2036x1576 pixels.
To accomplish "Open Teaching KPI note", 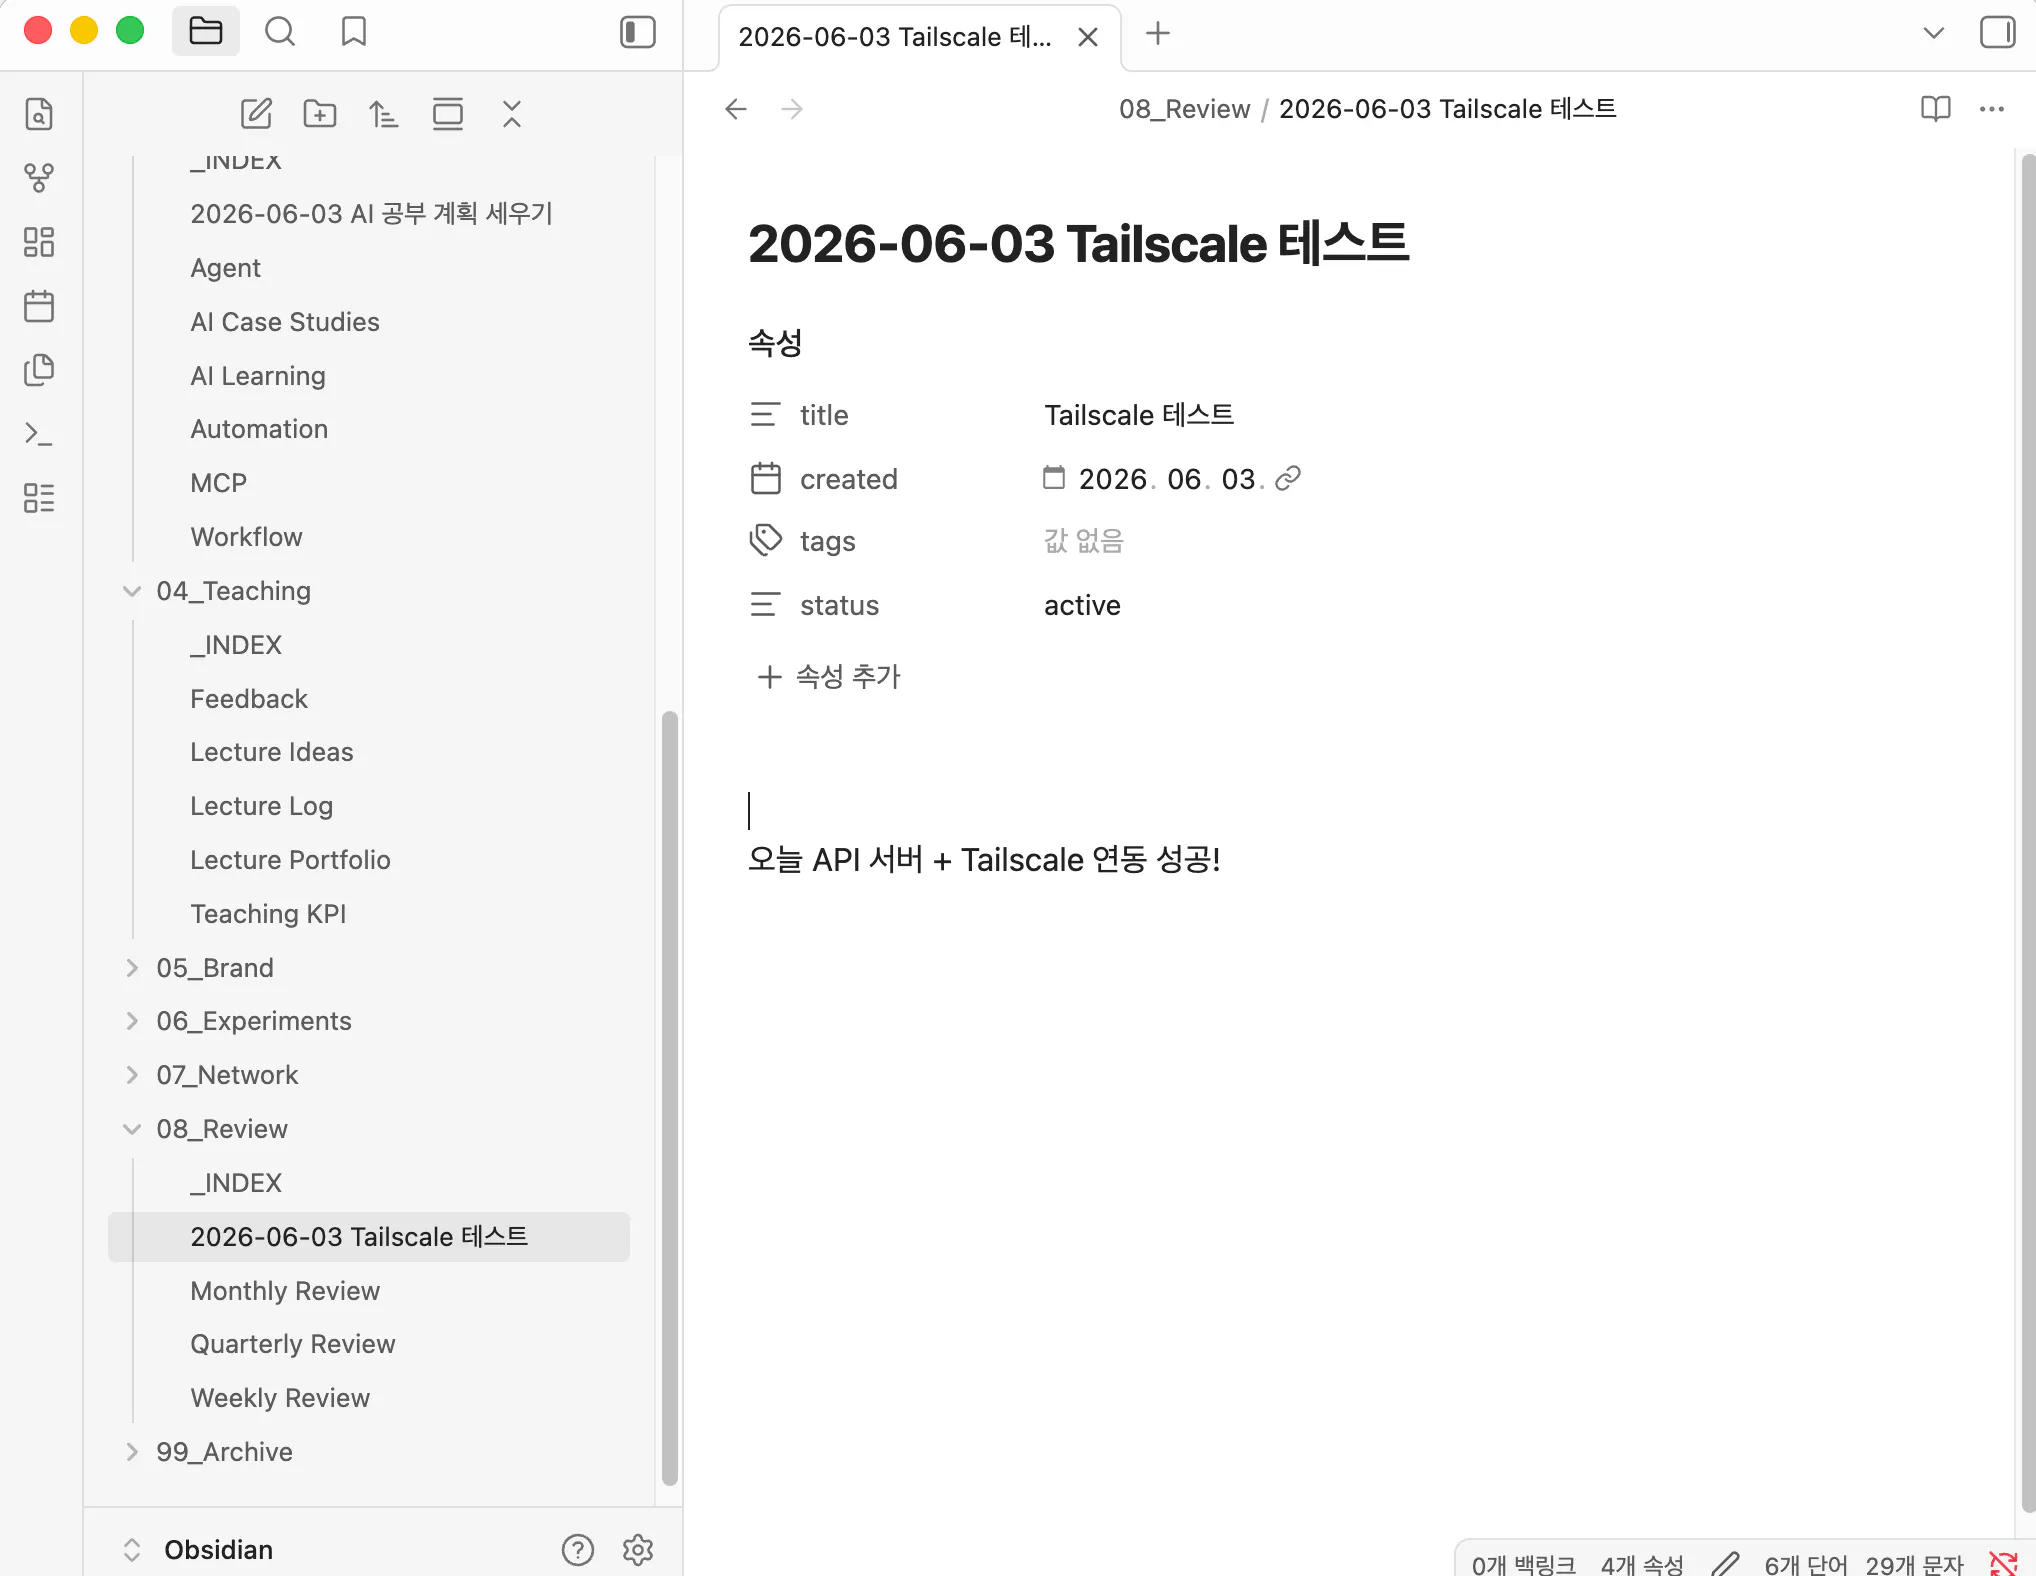I will [268, 914].
